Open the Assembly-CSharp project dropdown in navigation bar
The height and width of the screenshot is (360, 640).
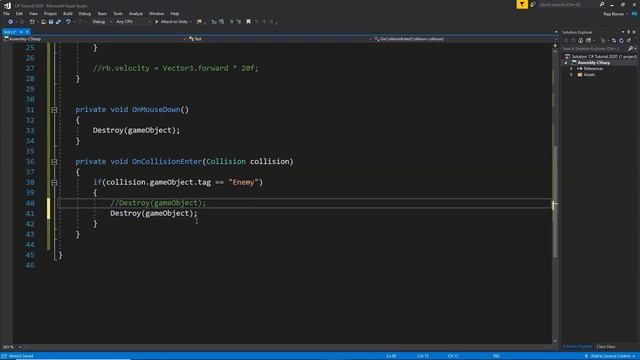point(95,39)
